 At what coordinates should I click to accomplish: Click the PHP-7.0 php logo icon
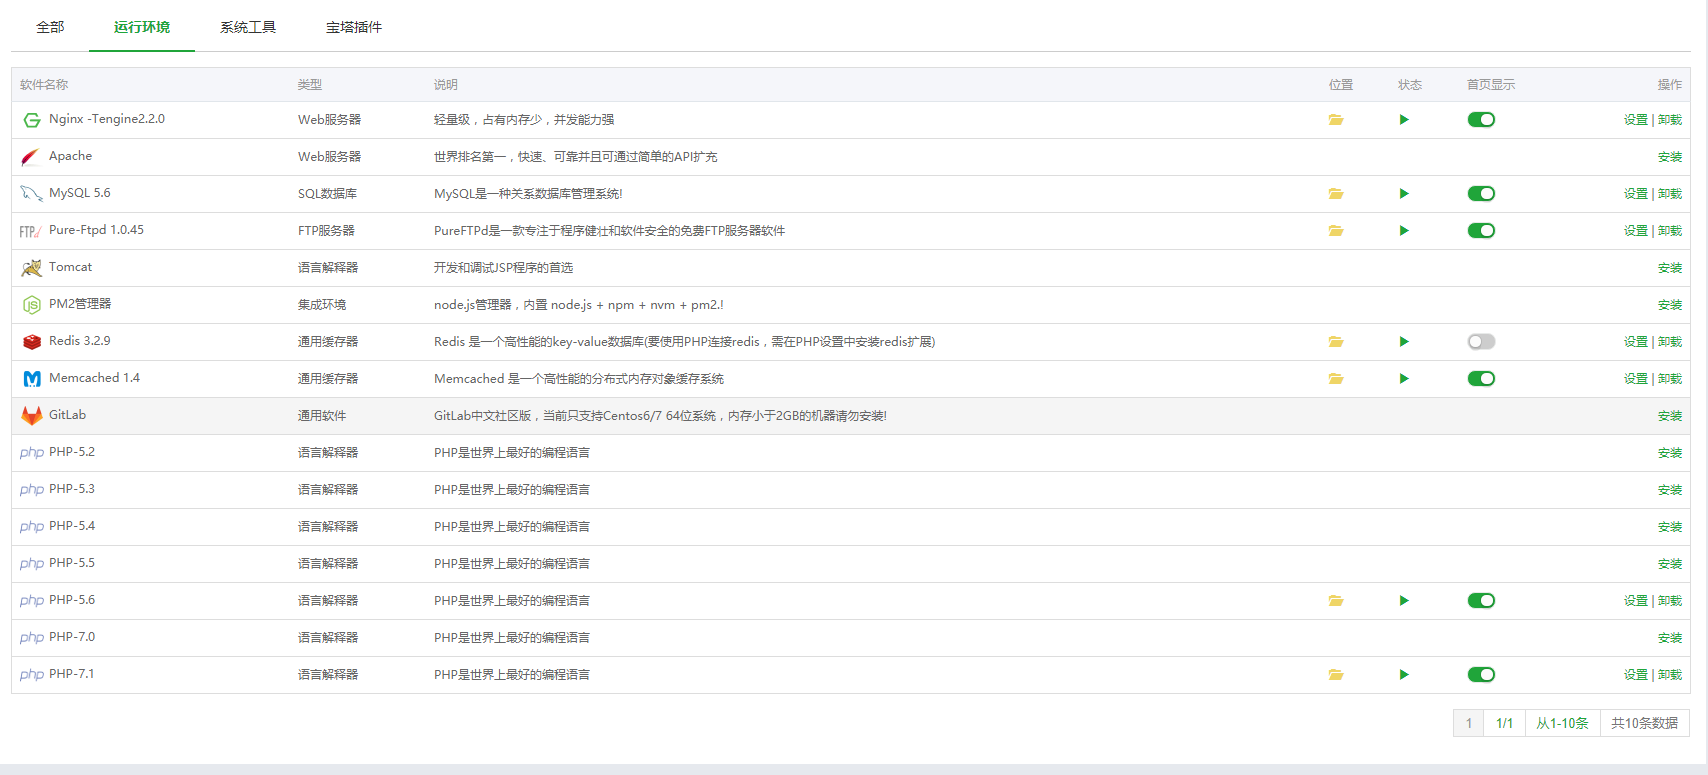point(32,638)
